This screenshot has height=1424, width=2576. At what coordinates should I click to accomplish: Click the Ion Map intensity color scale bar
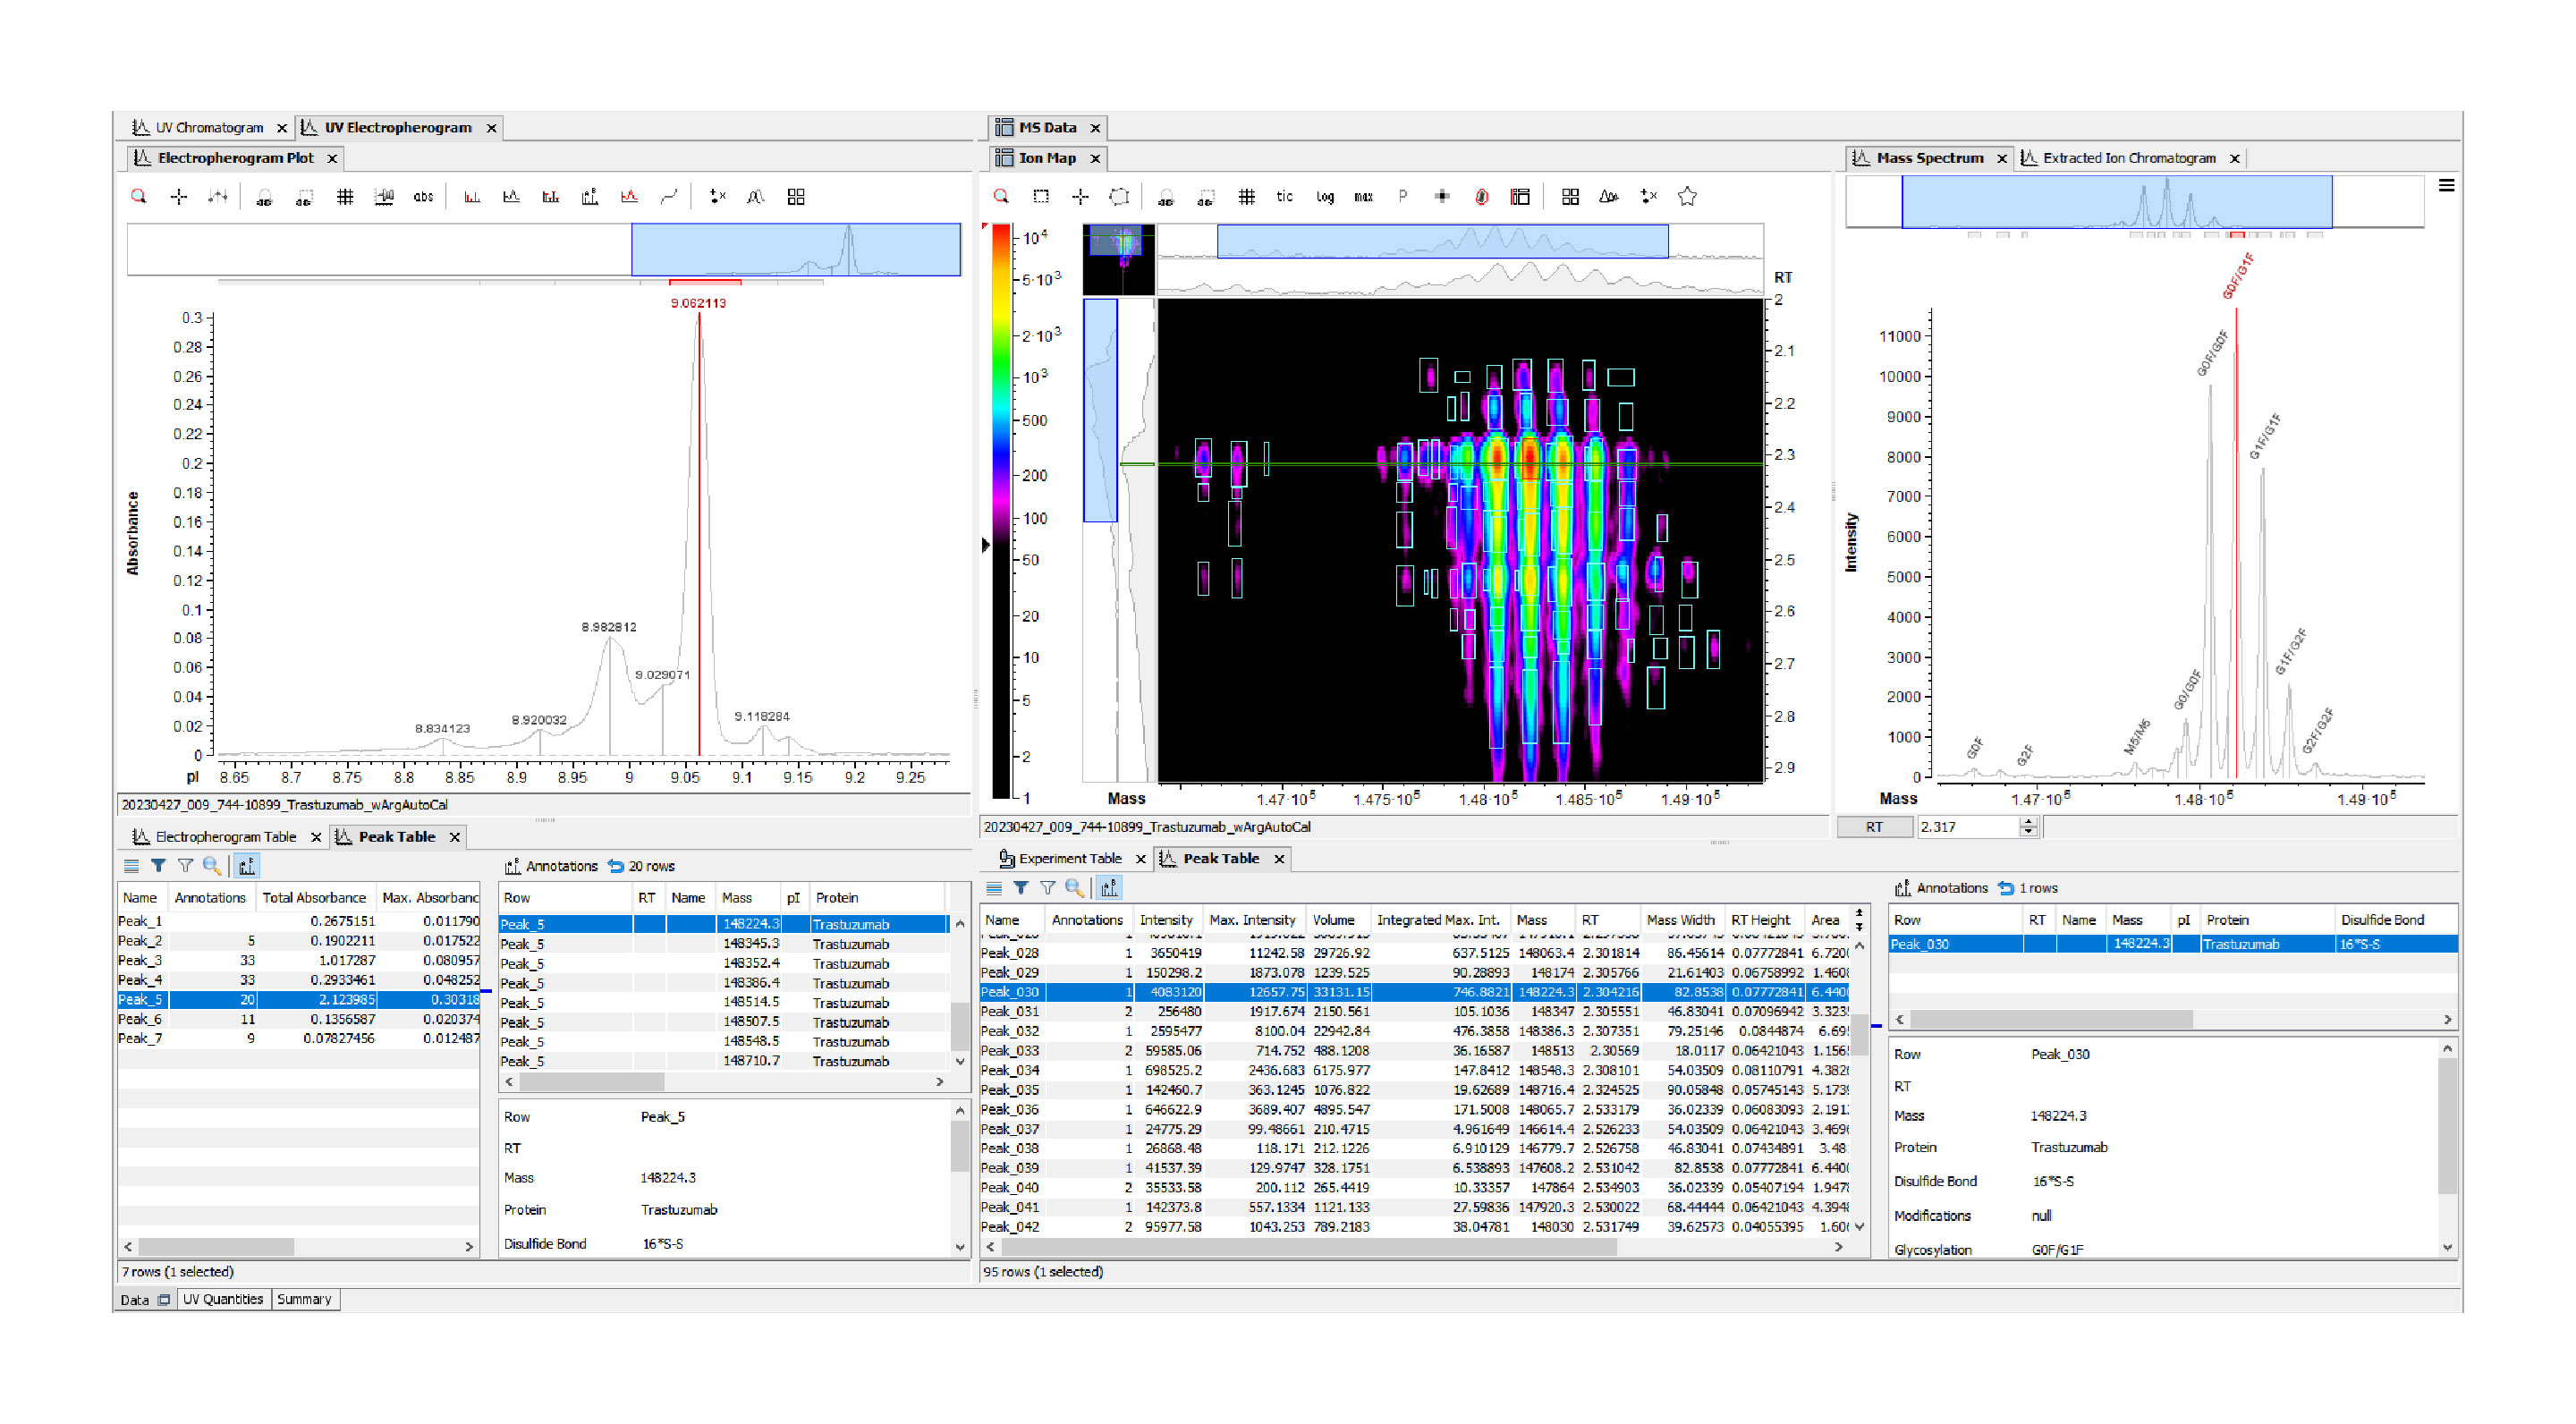point(1002,510)
